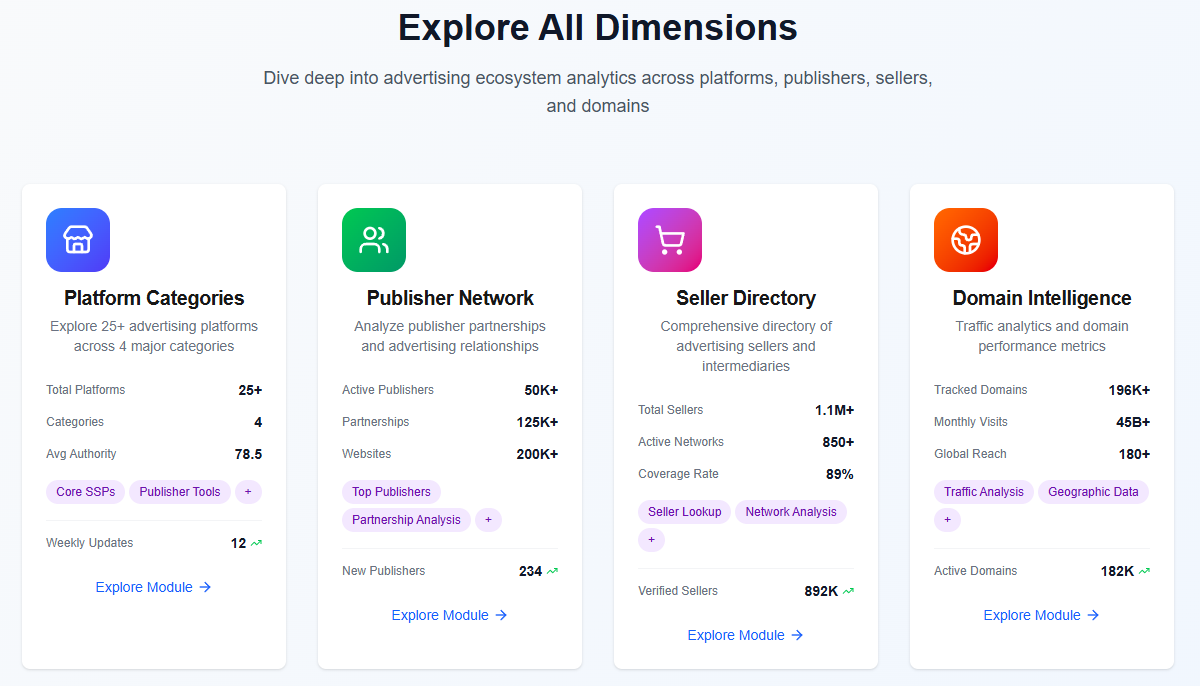Click the Seller Lookup pill
1200x686 pixels.
click(684, 511)
